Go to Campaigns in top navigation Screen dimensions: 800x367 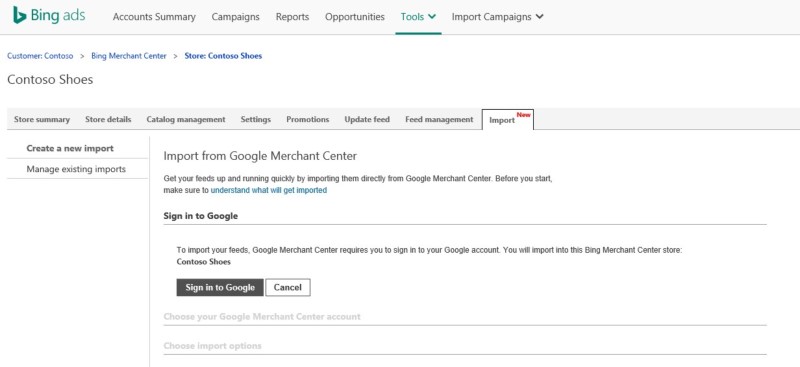[236, 17]
